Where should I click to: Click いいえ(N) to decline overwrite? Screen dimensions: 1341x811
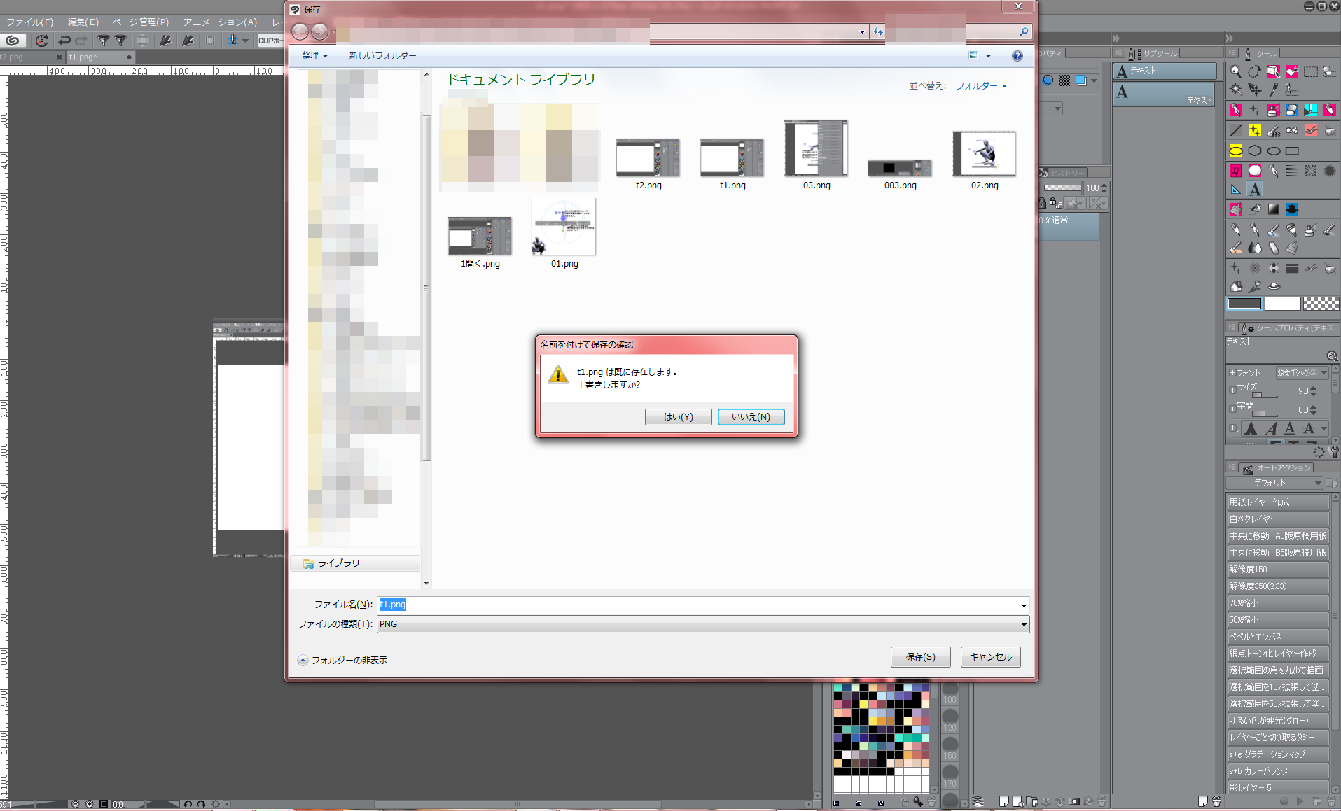(751, 417)
